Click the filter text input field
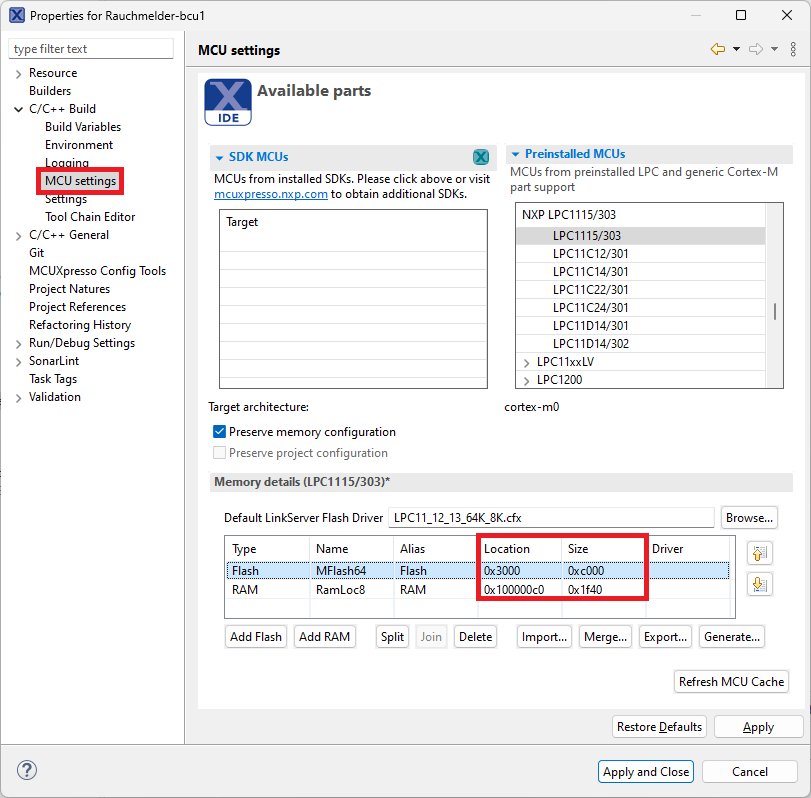 coord(91,49)
